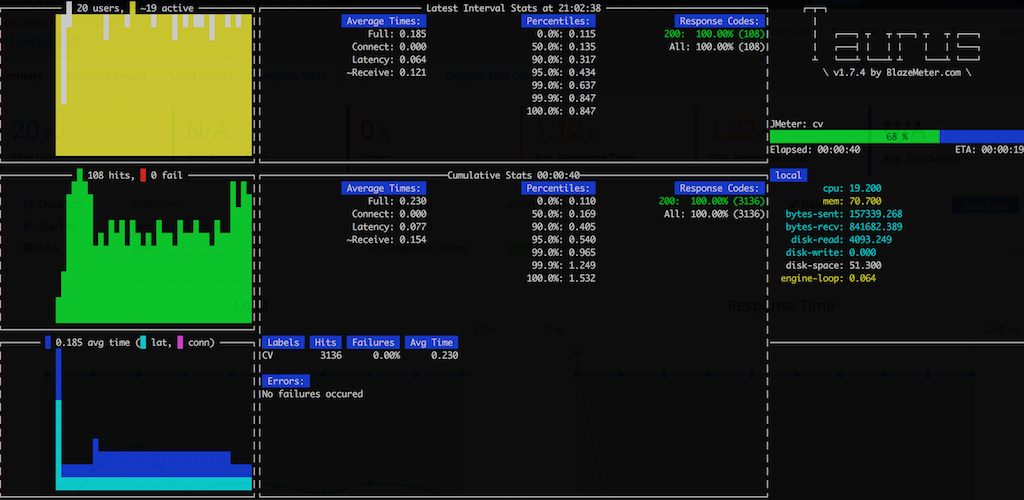Click the 'Failures' column header
The image size is (1024, 500).
[373, 343]
